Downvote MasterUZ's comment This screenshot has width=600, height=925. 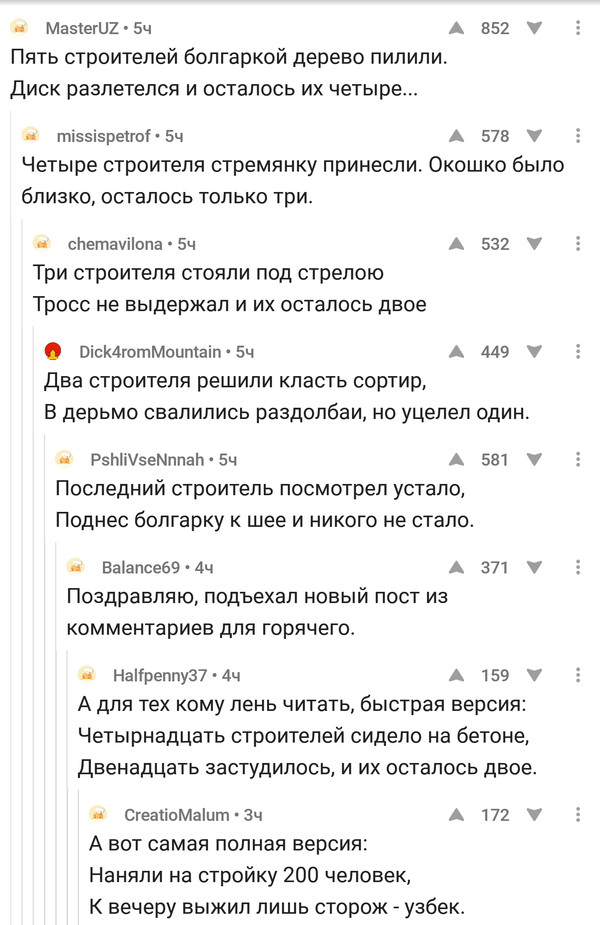coord(534,28)
